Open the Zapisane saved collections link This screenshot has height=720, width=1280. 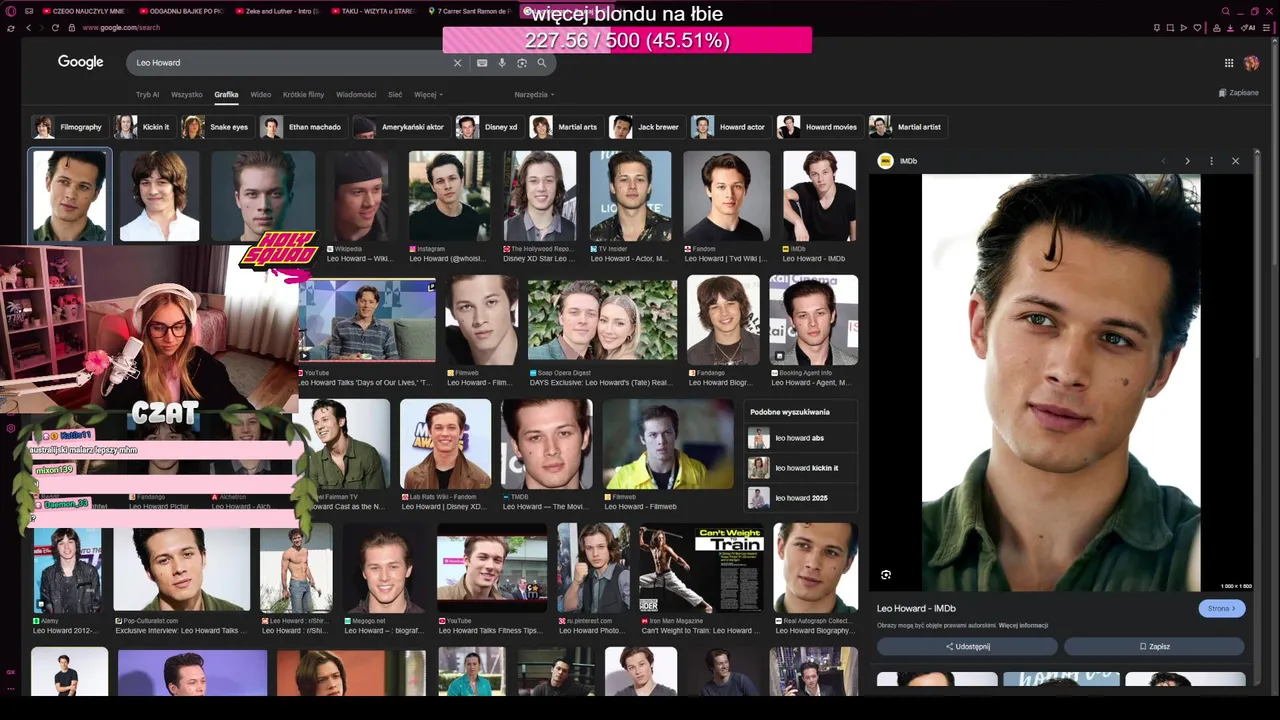[x=1239, y=93]
